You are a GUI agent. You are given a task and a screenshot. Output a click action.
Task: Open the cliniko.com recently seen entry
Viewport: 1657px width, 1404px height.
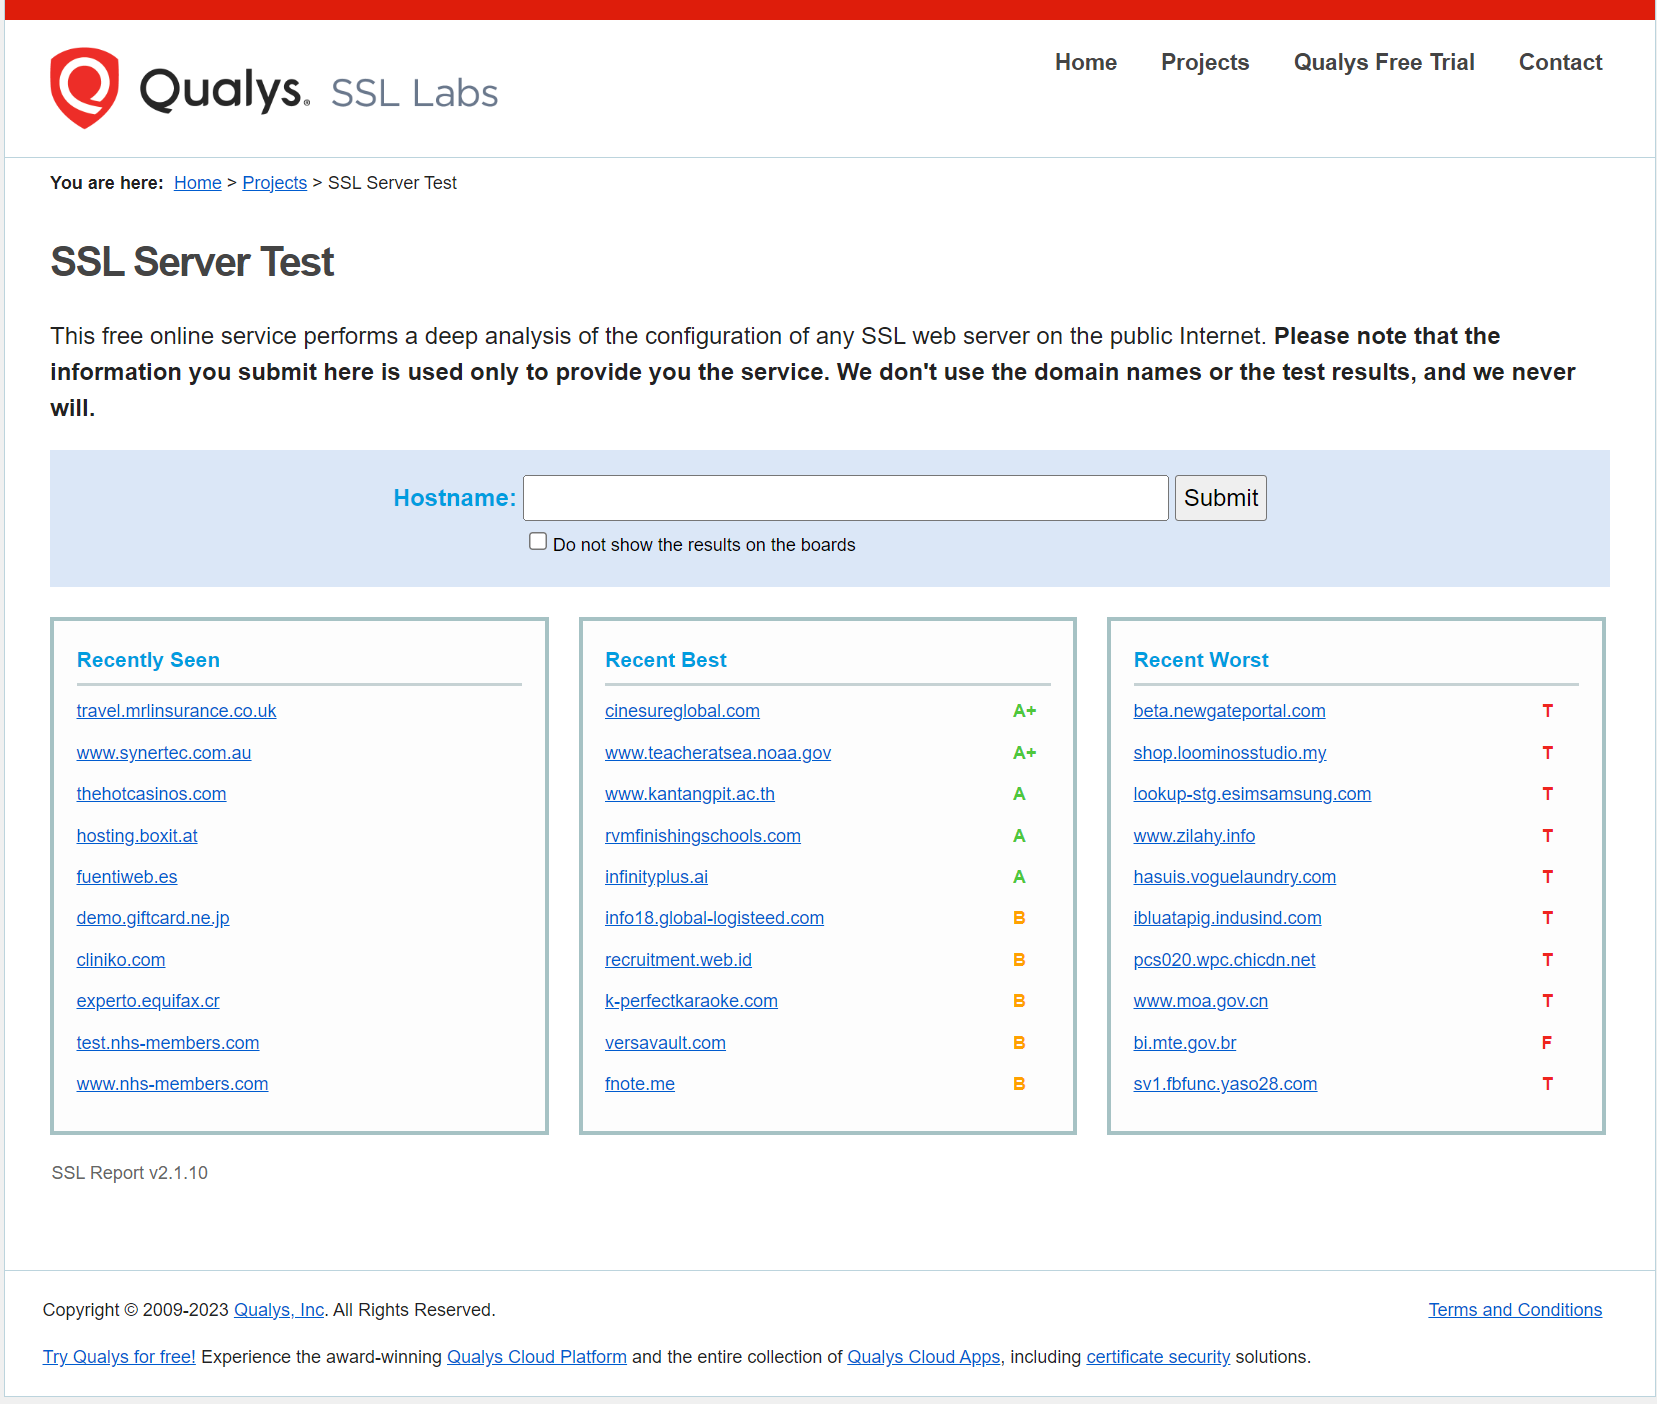[120, 959]
